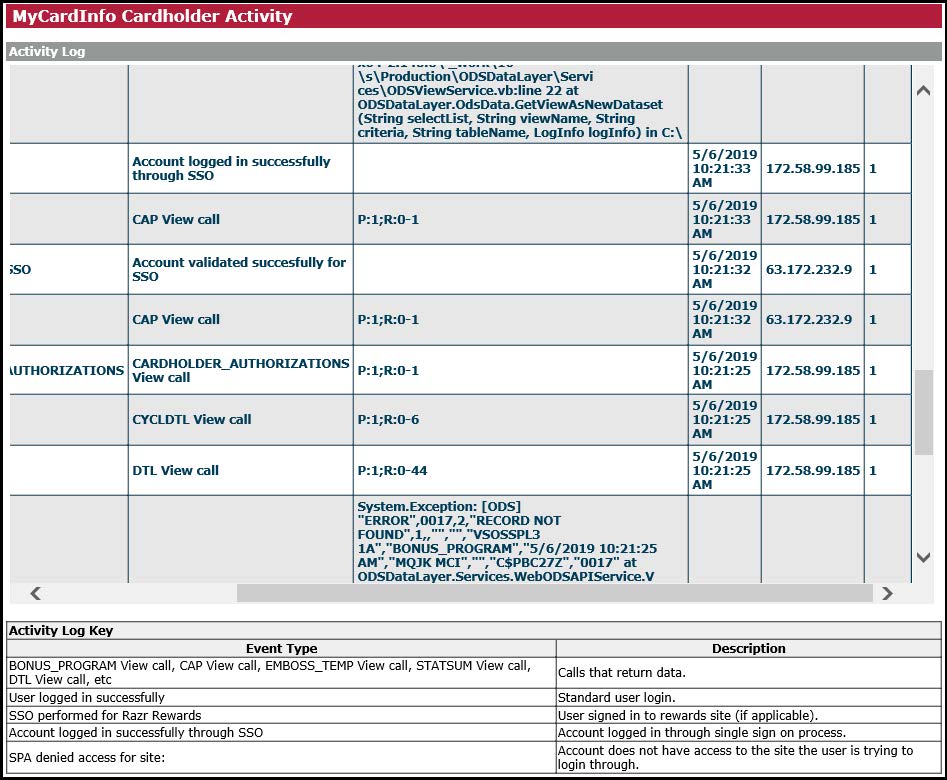
Task: Click the timestamp of the DTL View call row
Action: coord(724,471)
